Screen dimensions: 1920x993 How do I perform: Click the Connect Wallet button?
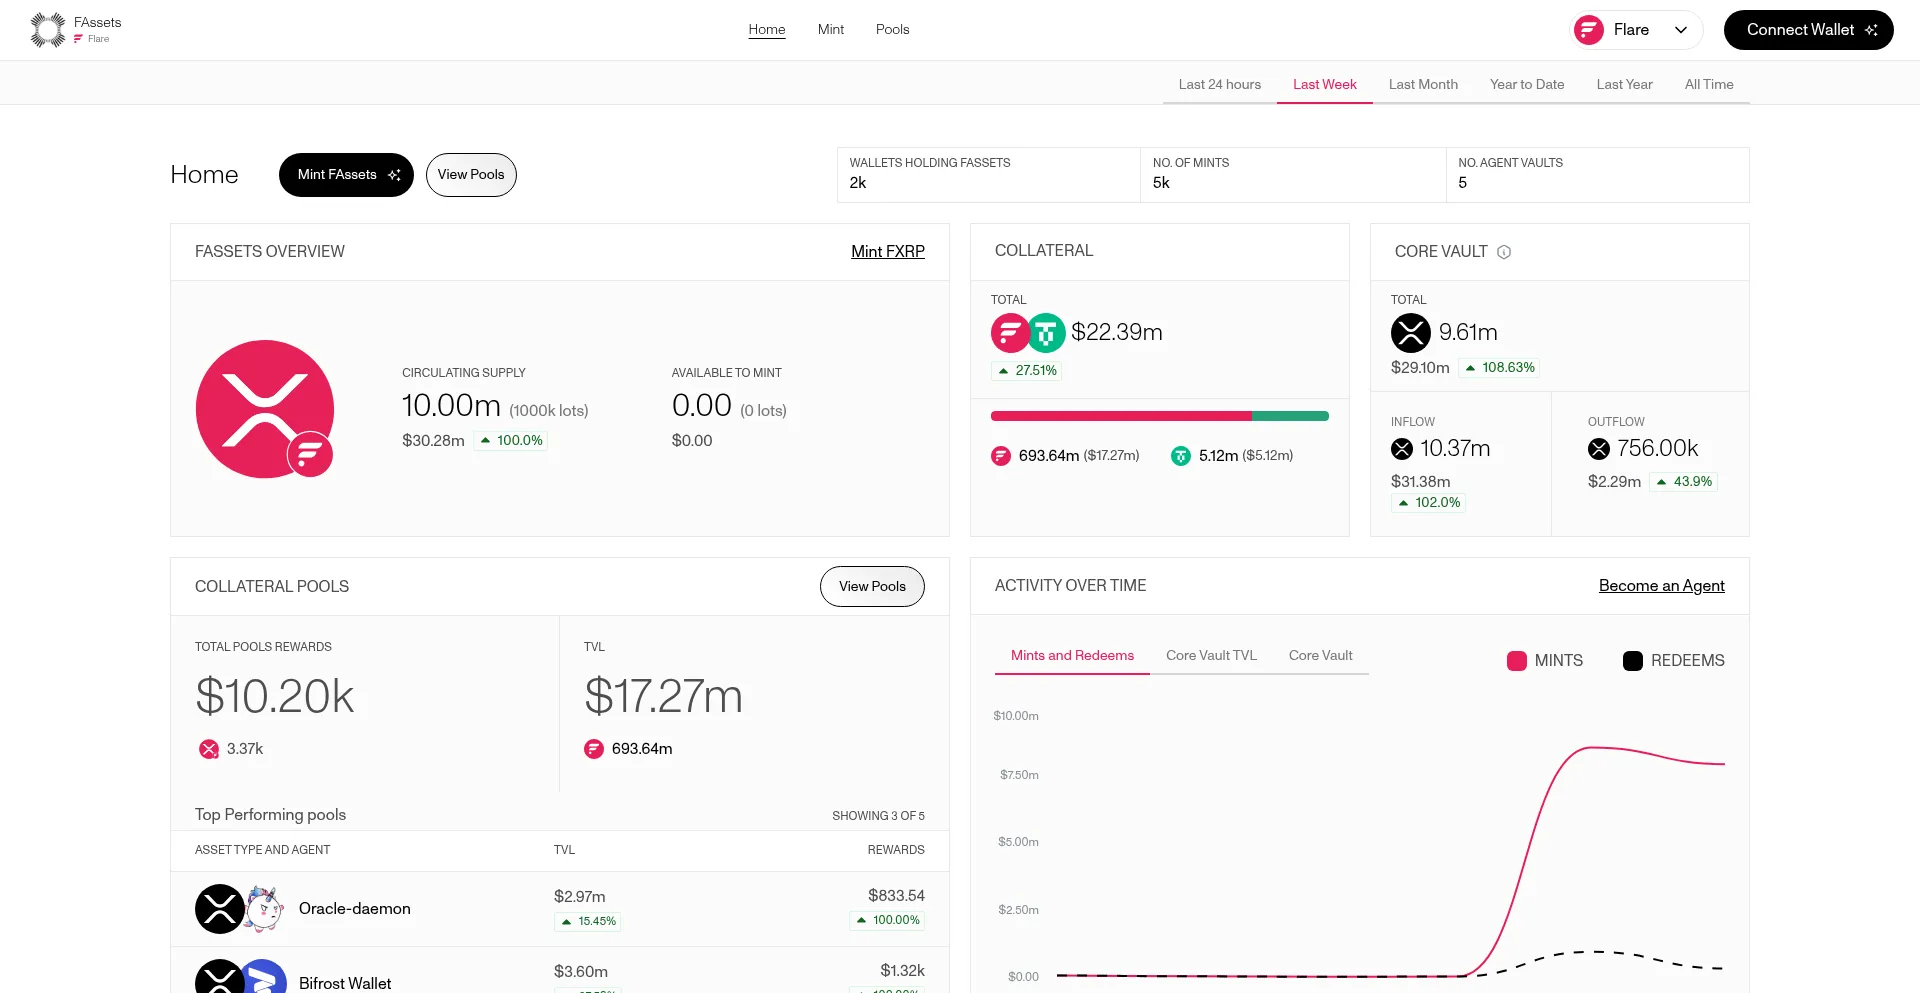(1808, 30)
